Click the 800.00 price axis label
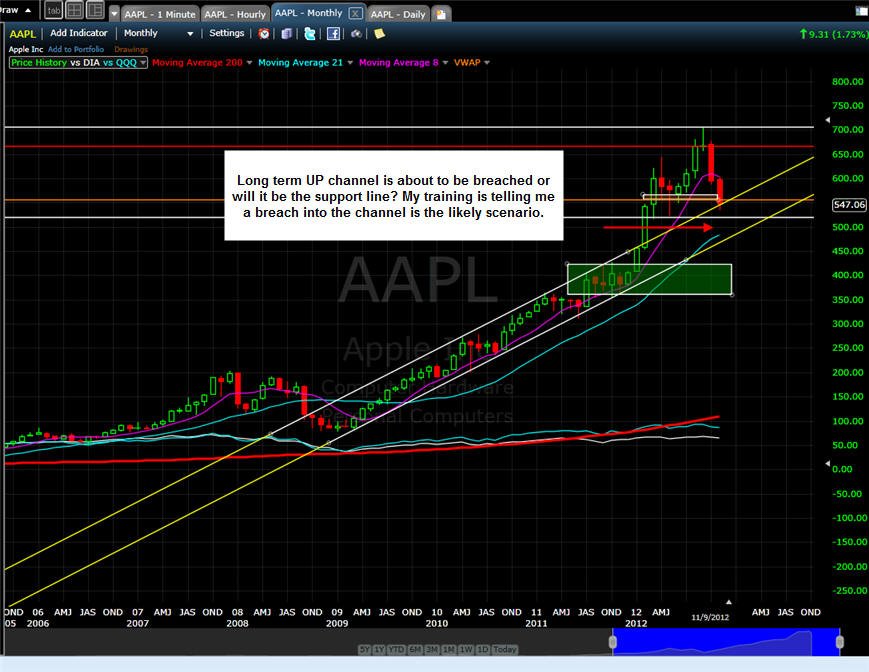The height and width of the screenshot is (672, 869). tap(847, 82)
